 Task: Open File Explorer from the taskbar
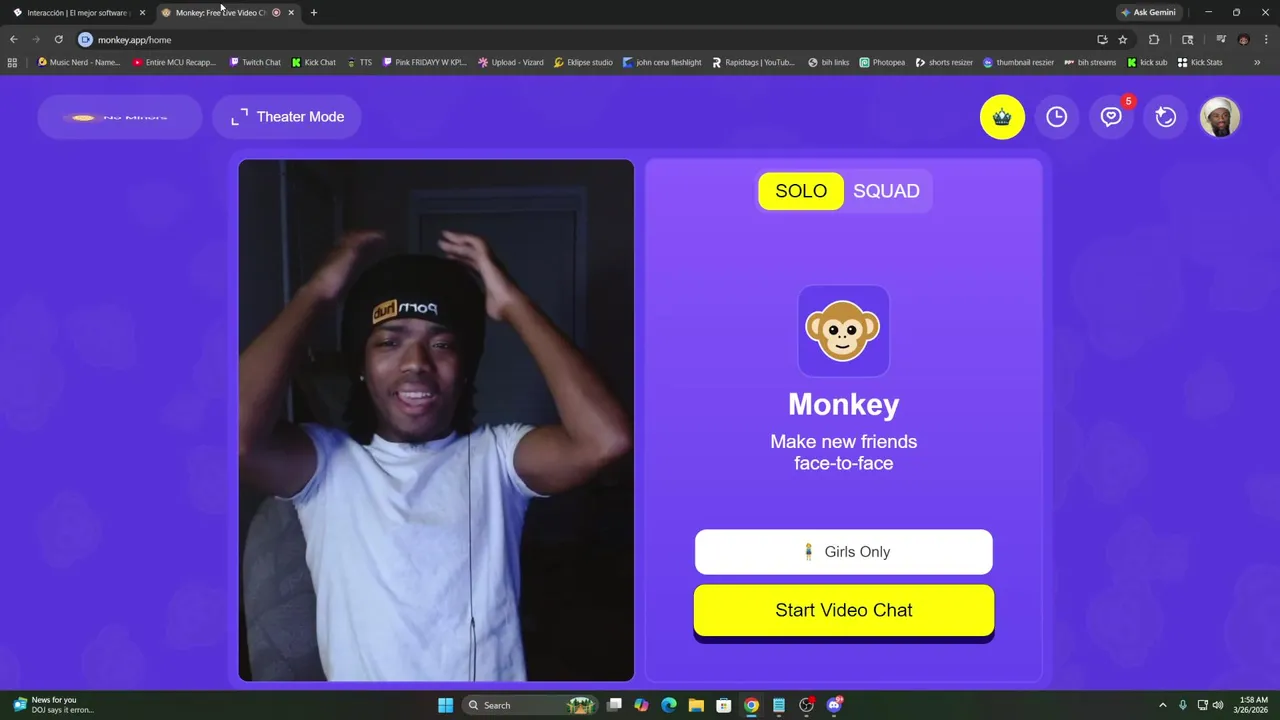(696, 705)
